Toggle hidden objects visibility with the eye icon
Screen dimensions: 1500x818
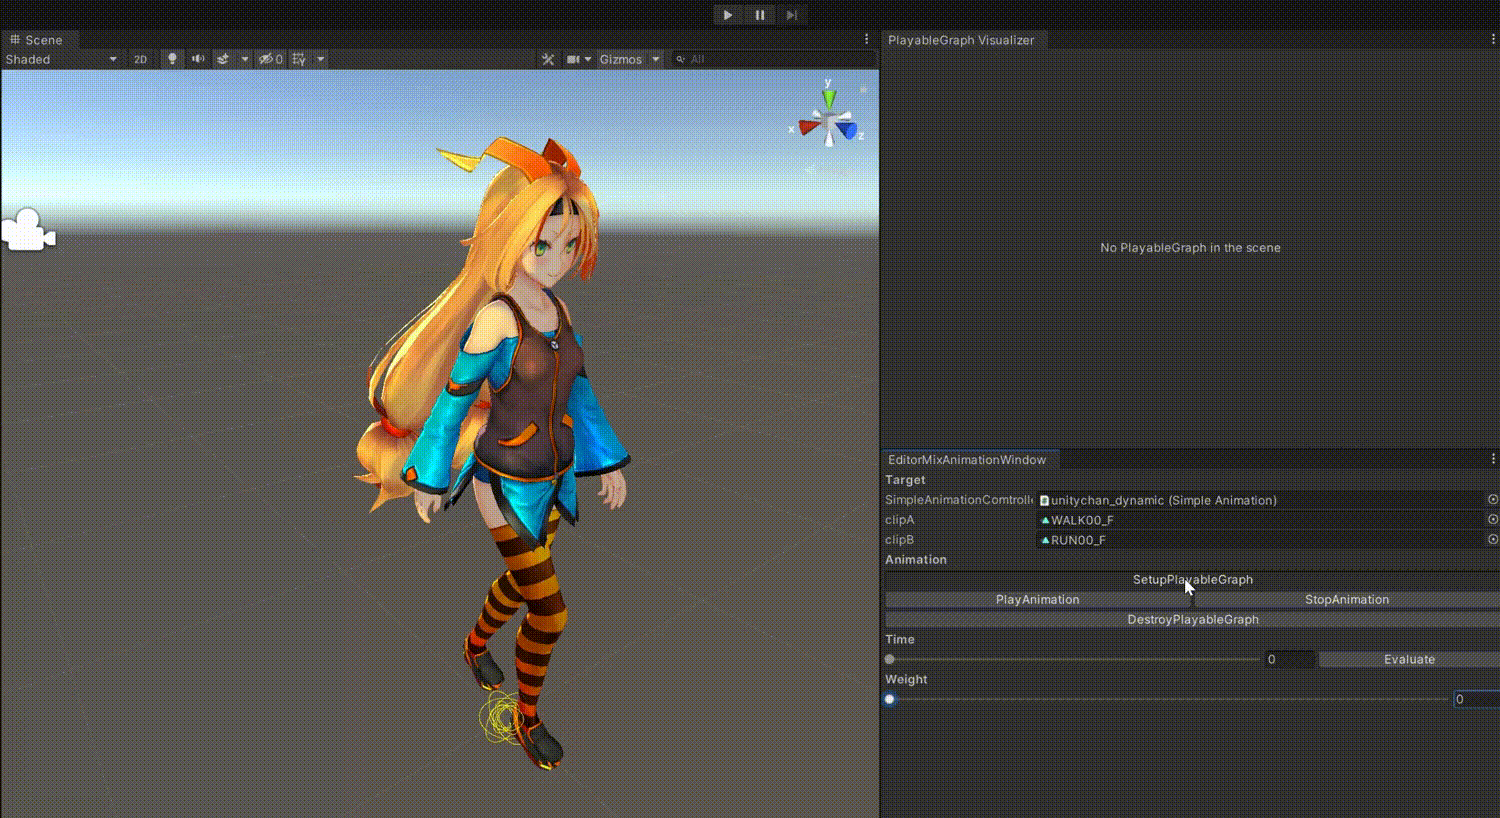pos(270,59)
